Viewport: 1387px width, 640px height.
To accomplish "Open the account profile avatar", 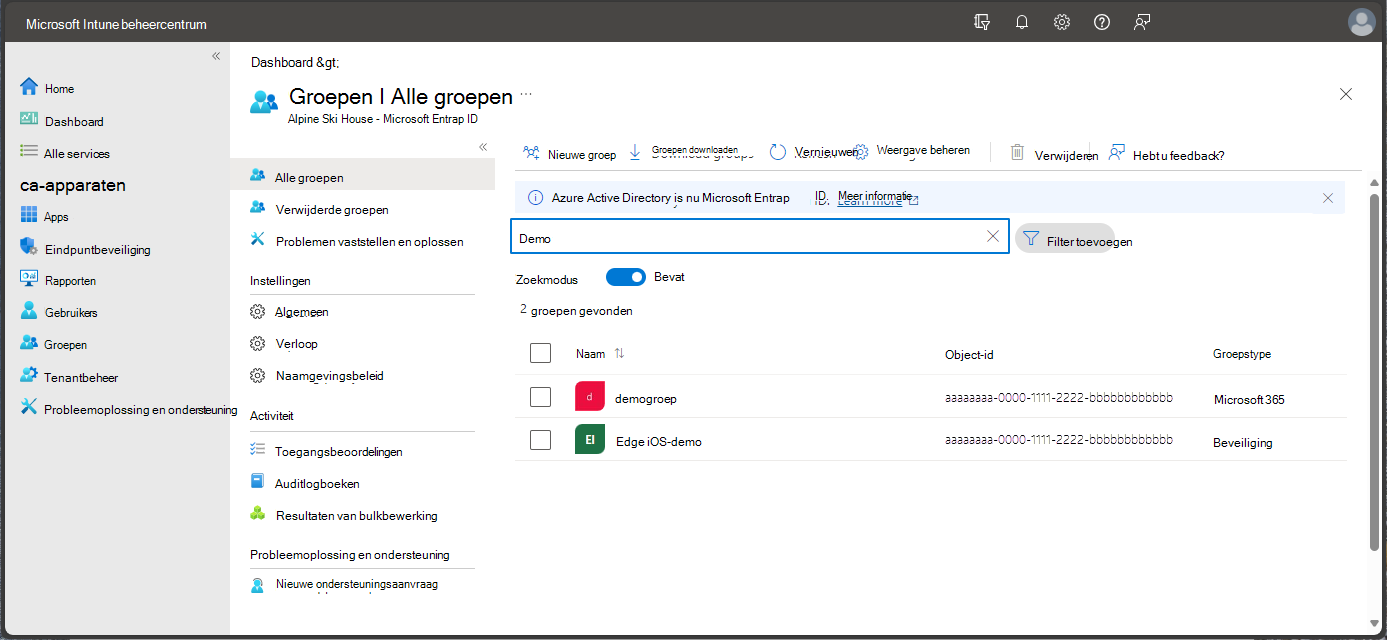I will pyautogui.click(x=1362, y=22).
